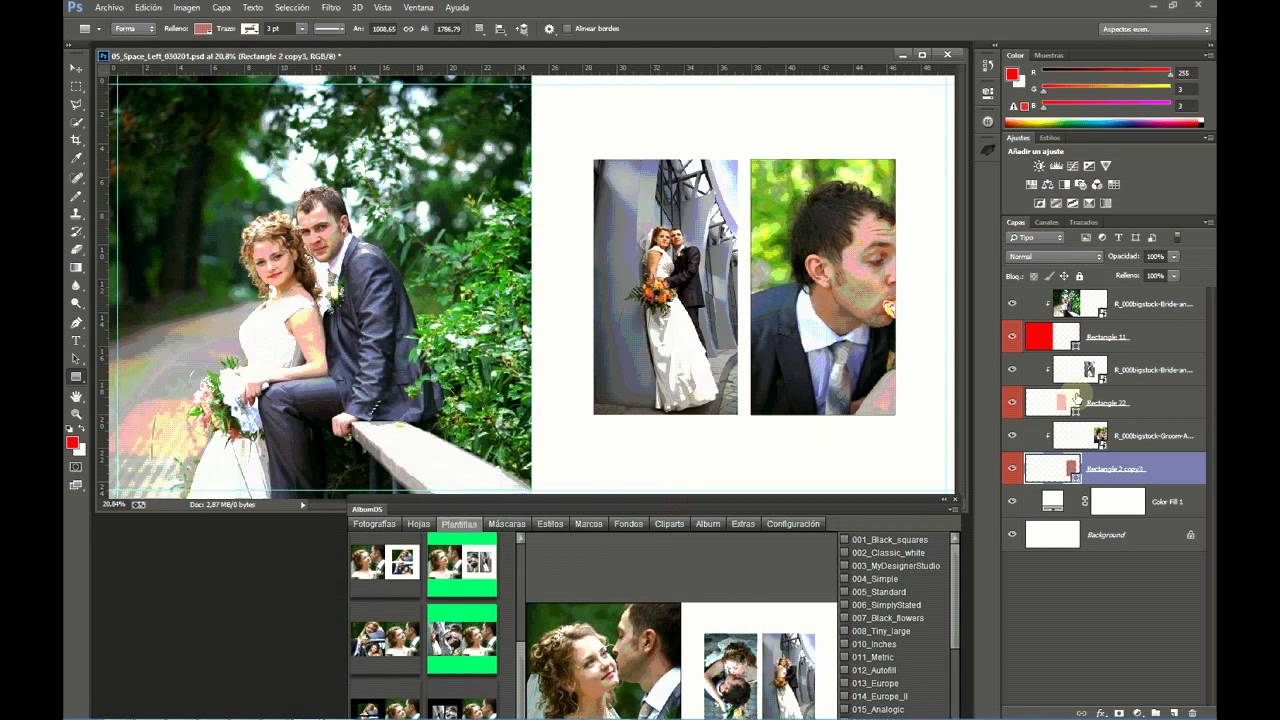Open the Color panel flyout menu
This screenshot has width=1280, height=720.
1208,55
